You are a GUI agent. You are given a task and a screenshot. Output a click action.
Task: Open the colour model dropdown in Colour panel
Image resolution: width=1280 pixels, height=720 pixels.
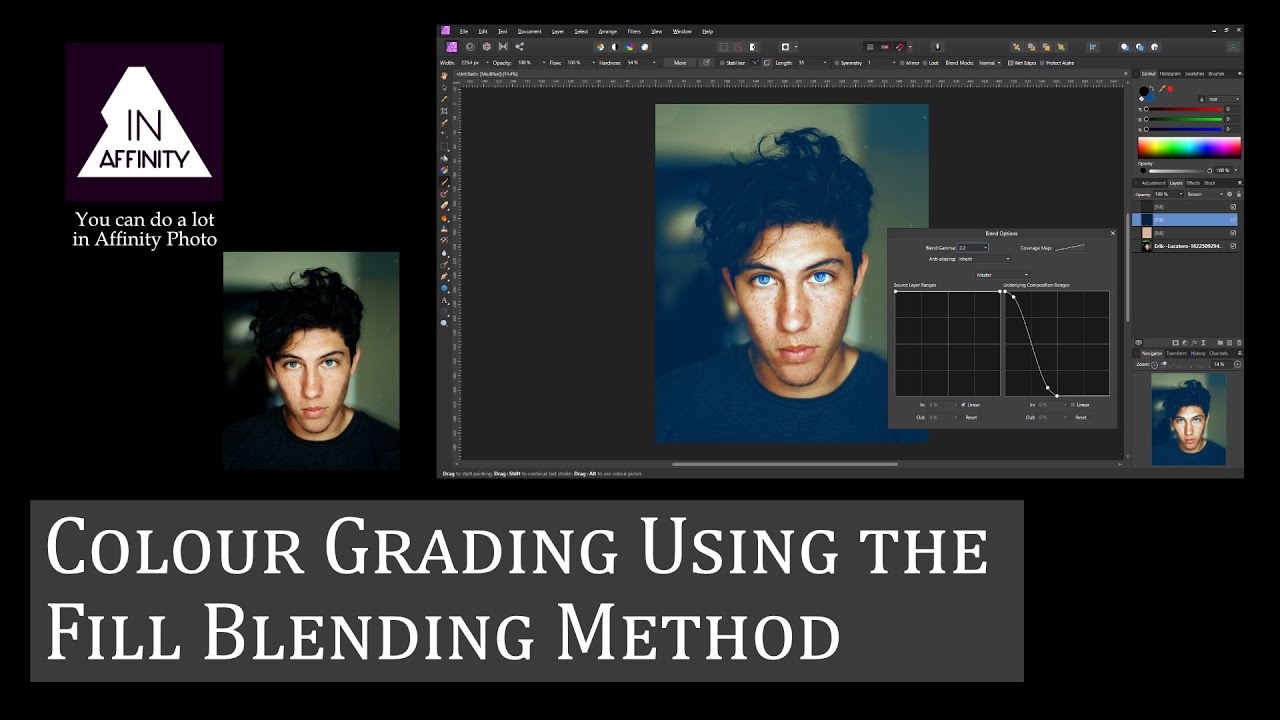(1224, 99)
